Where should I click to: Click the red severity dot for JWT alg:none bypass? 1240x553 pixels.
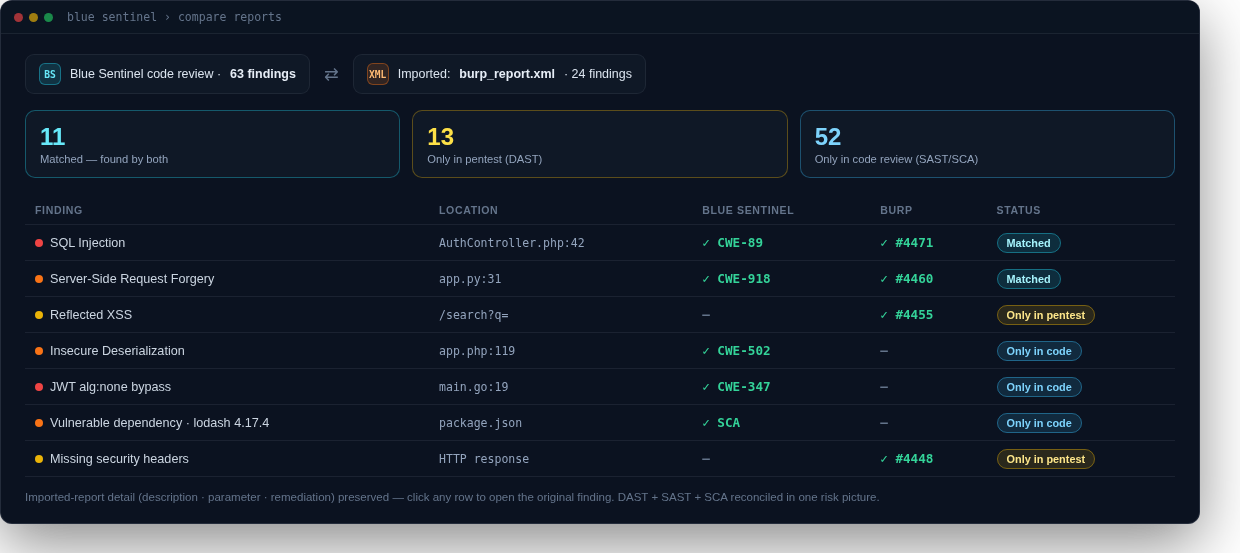(39, 387)
